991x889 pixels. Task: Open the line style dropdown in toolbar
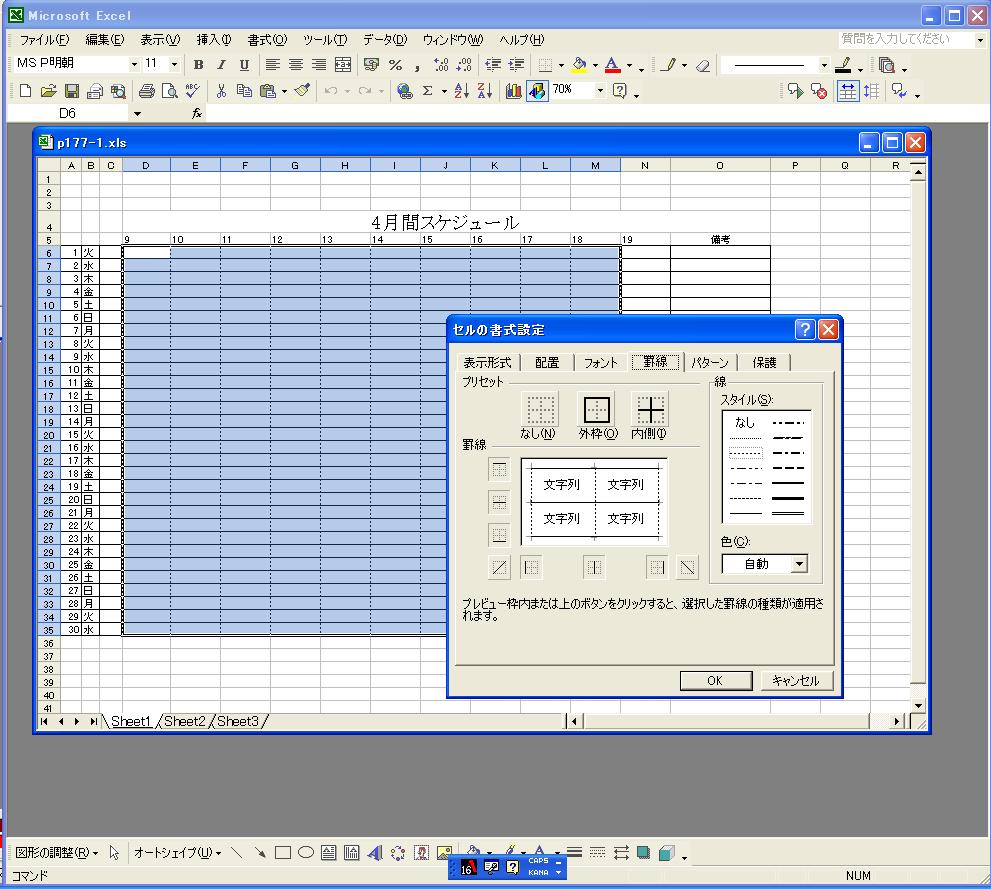(x=824, y=64)
